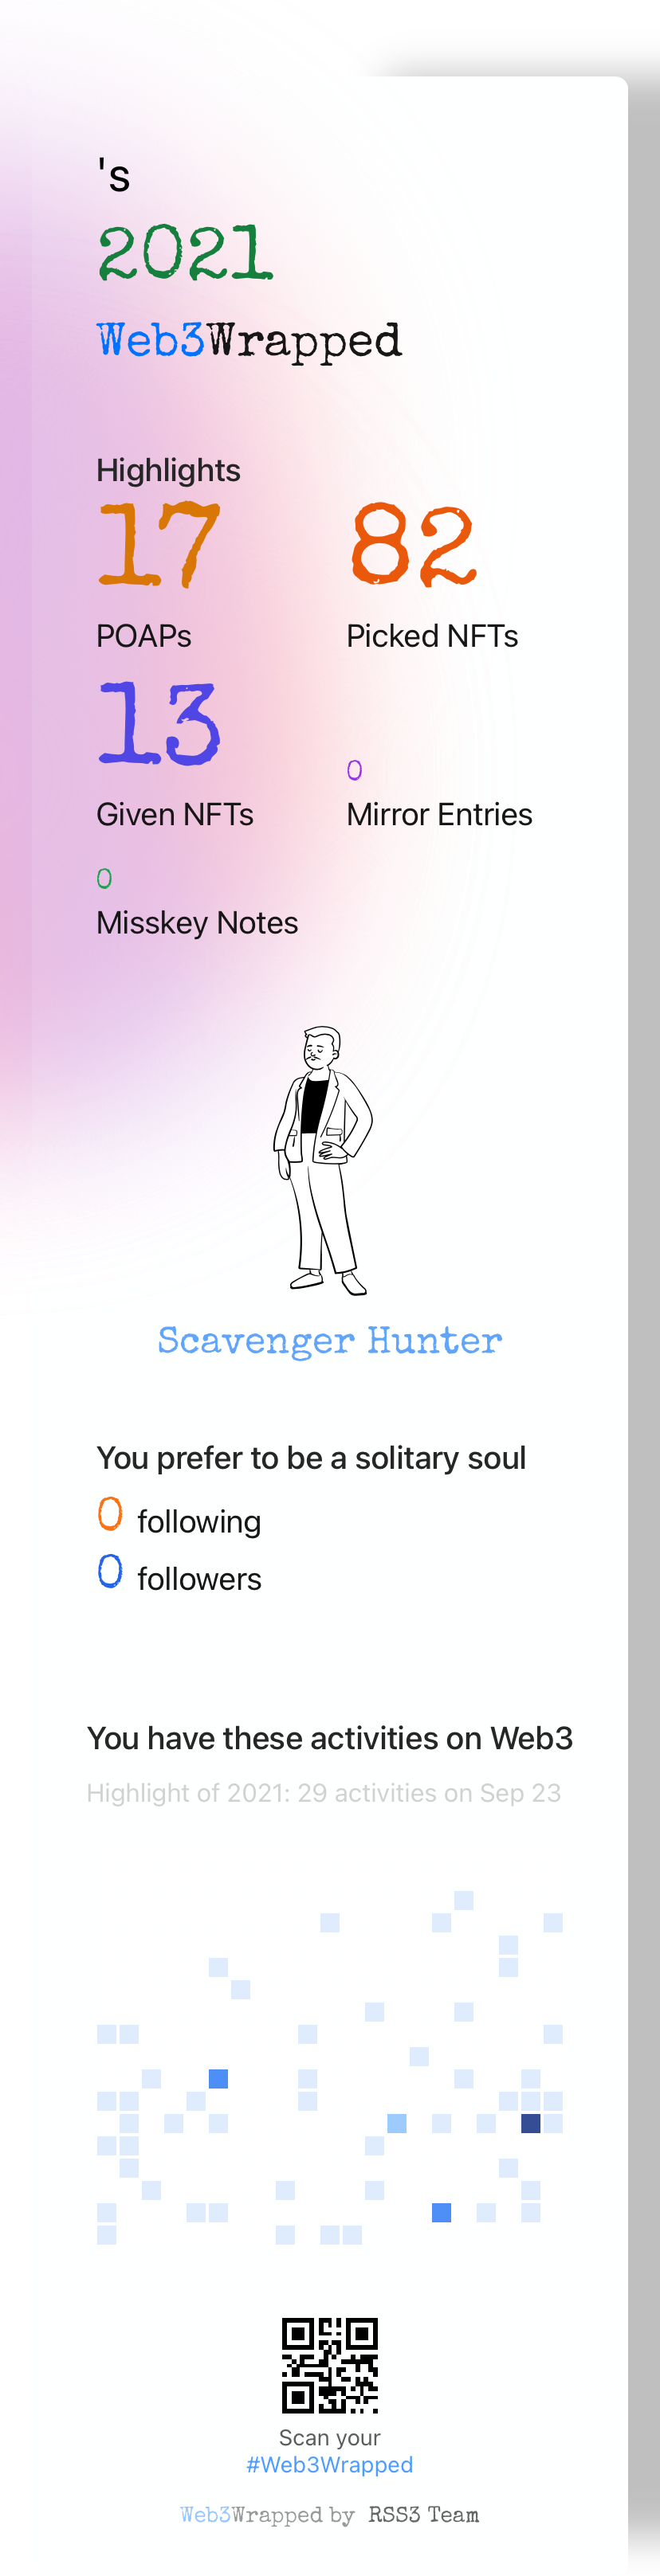Screen dimensions: 660x2576
Task: Click the Mirror Entries label
Action: tap(439, 814)
